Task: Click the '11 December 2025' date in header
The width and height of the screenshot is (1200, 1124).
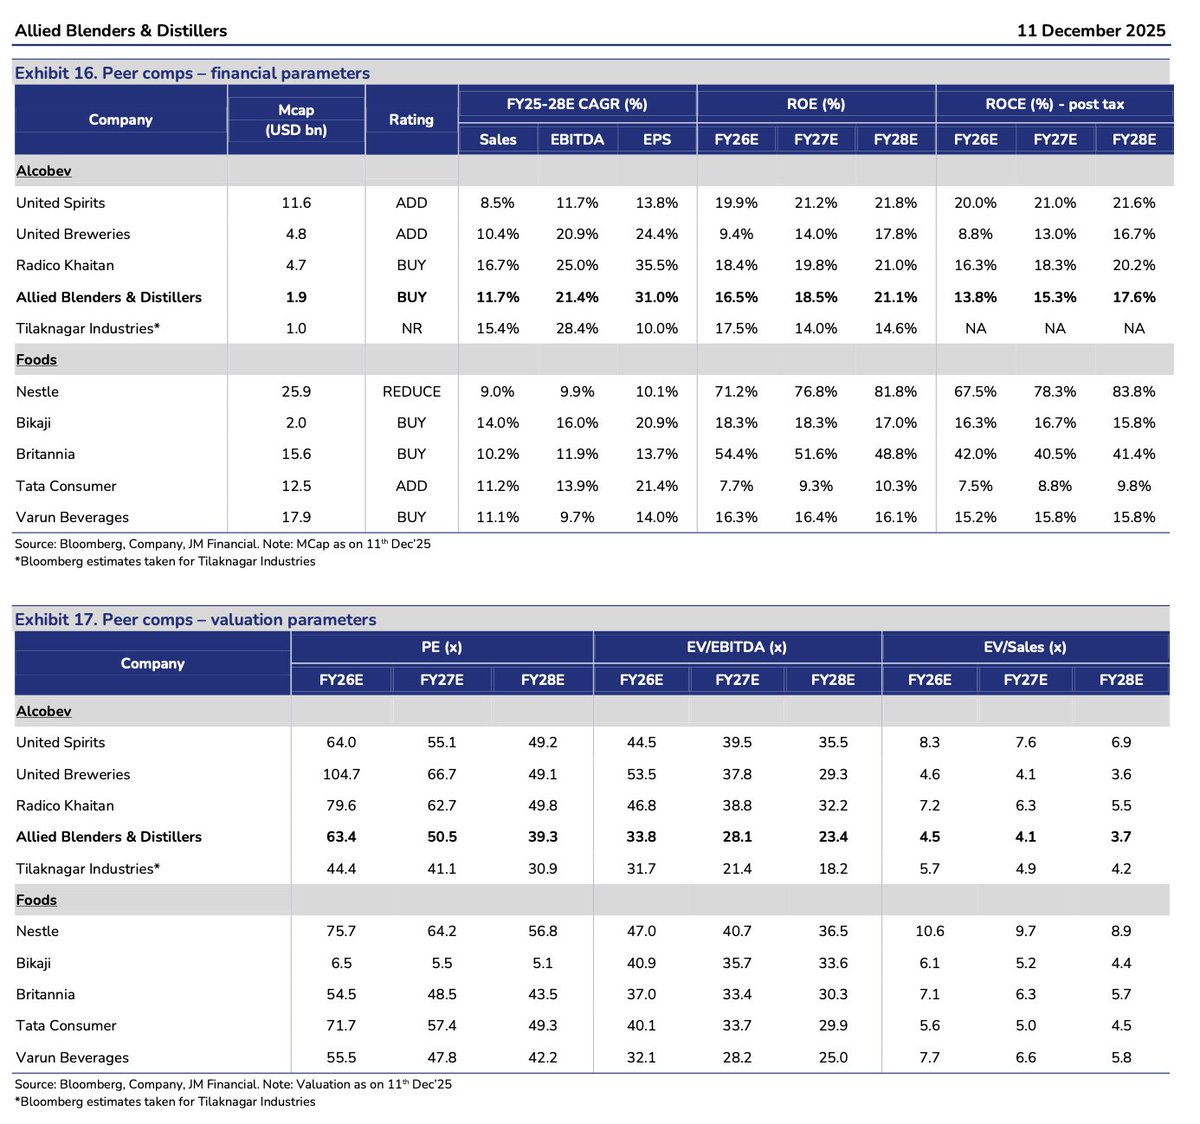Action: tap(1091, 30)
